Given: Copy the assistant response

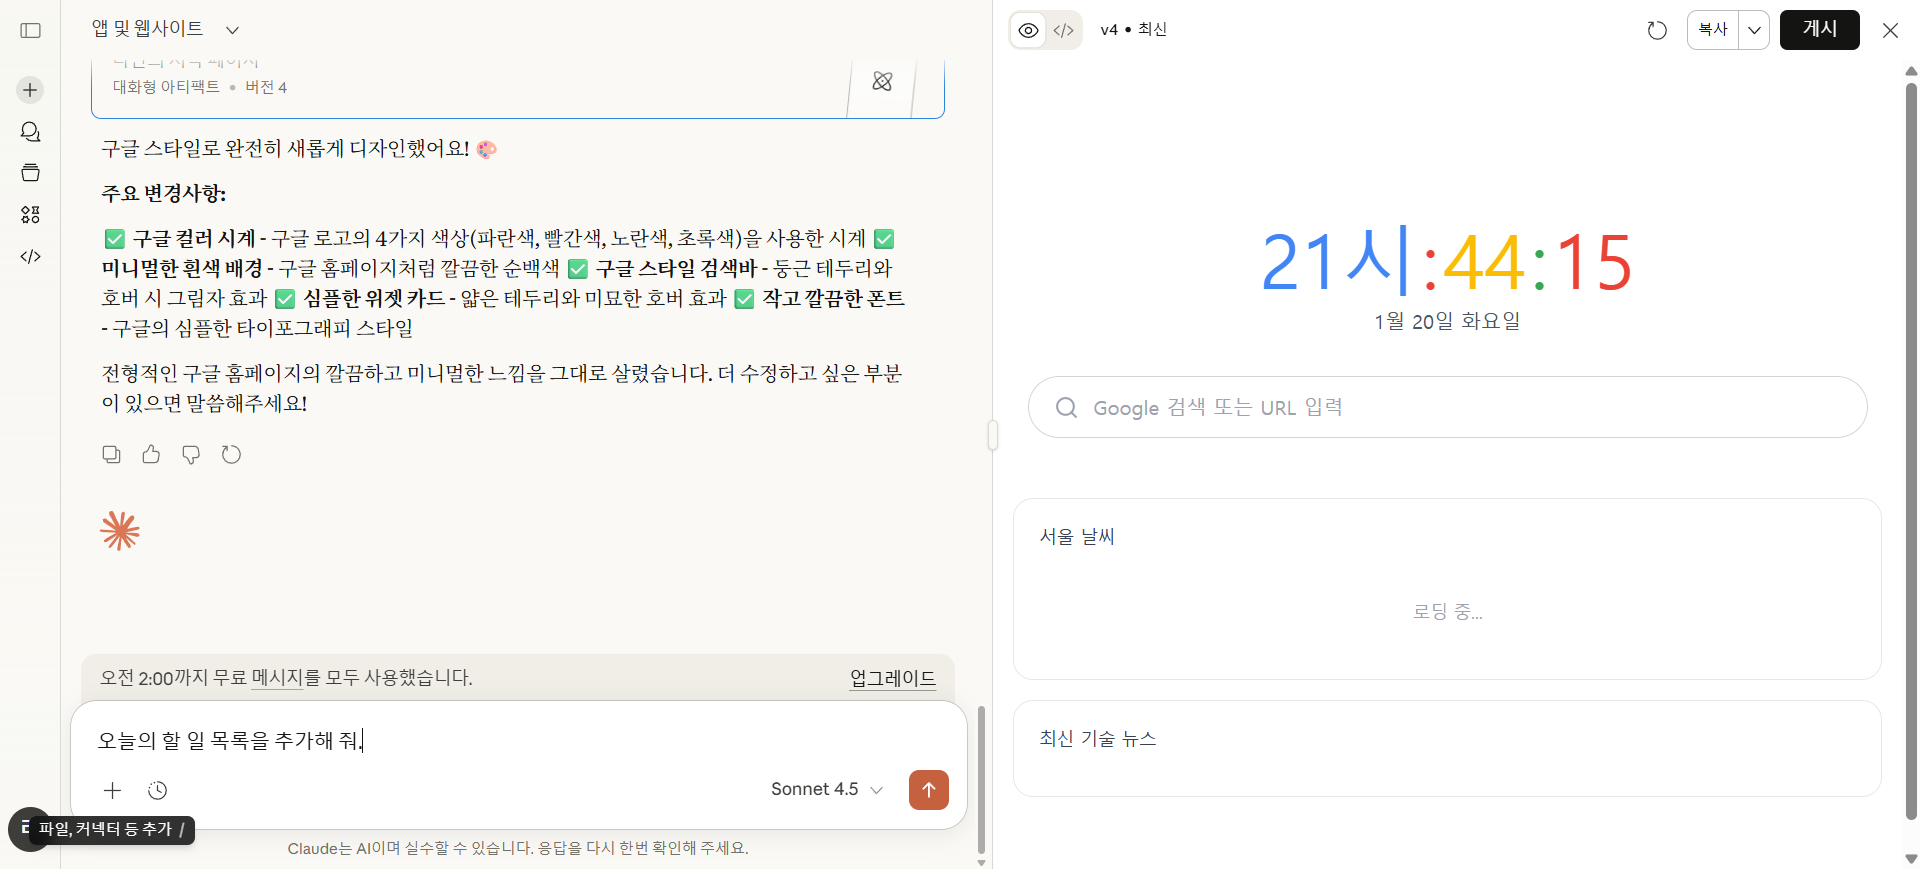Looking at the screenshot, I should click(111, 455).
